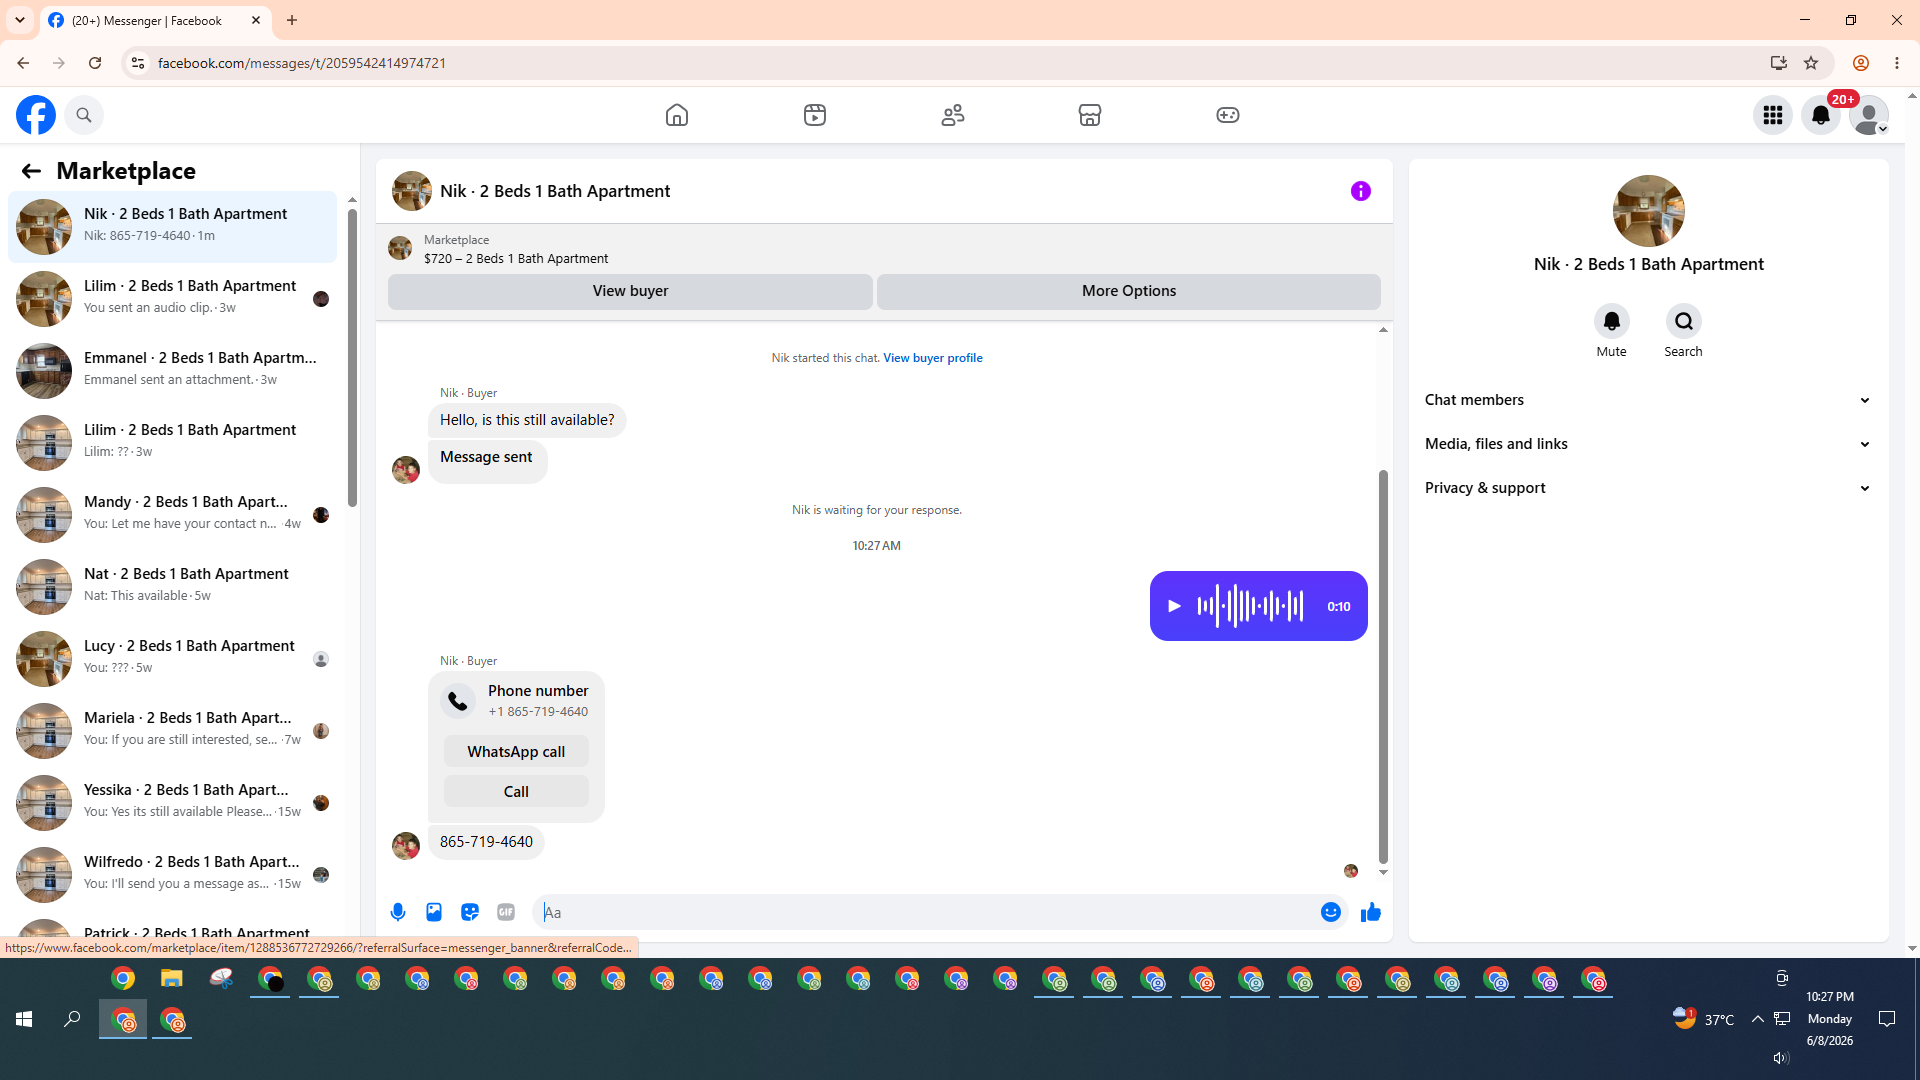Click the Call button

click(516, 792)
